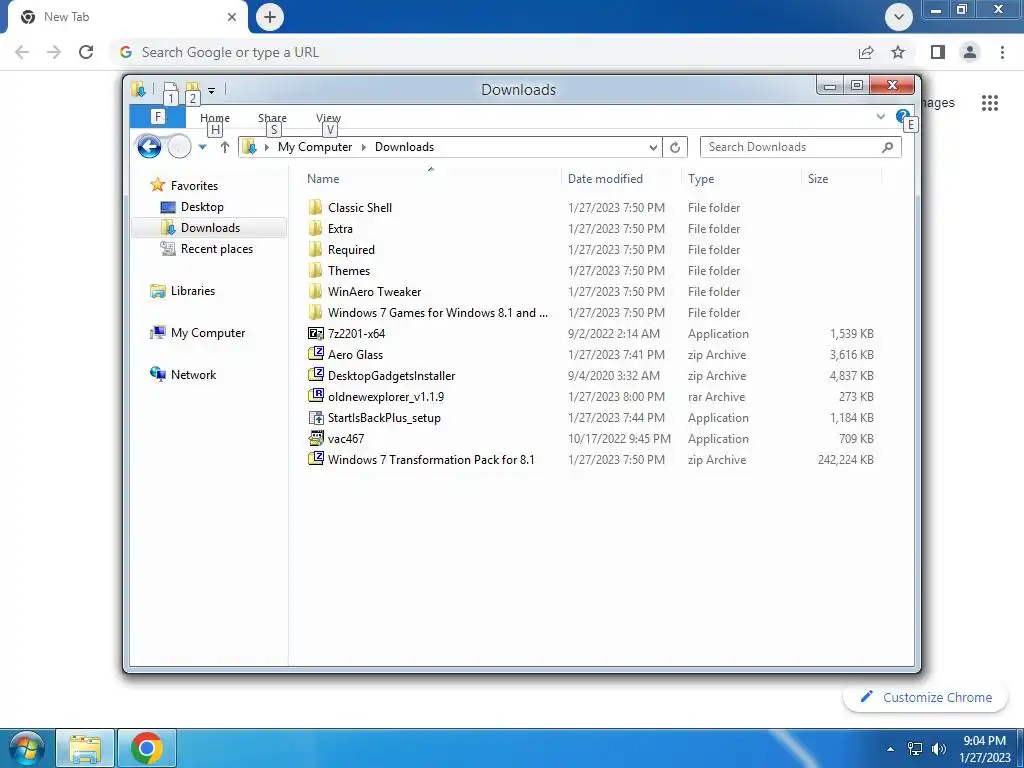Select the DesktopGadgetsInstaller zip icon
1024x768 pixels.
tap(315, 376)
